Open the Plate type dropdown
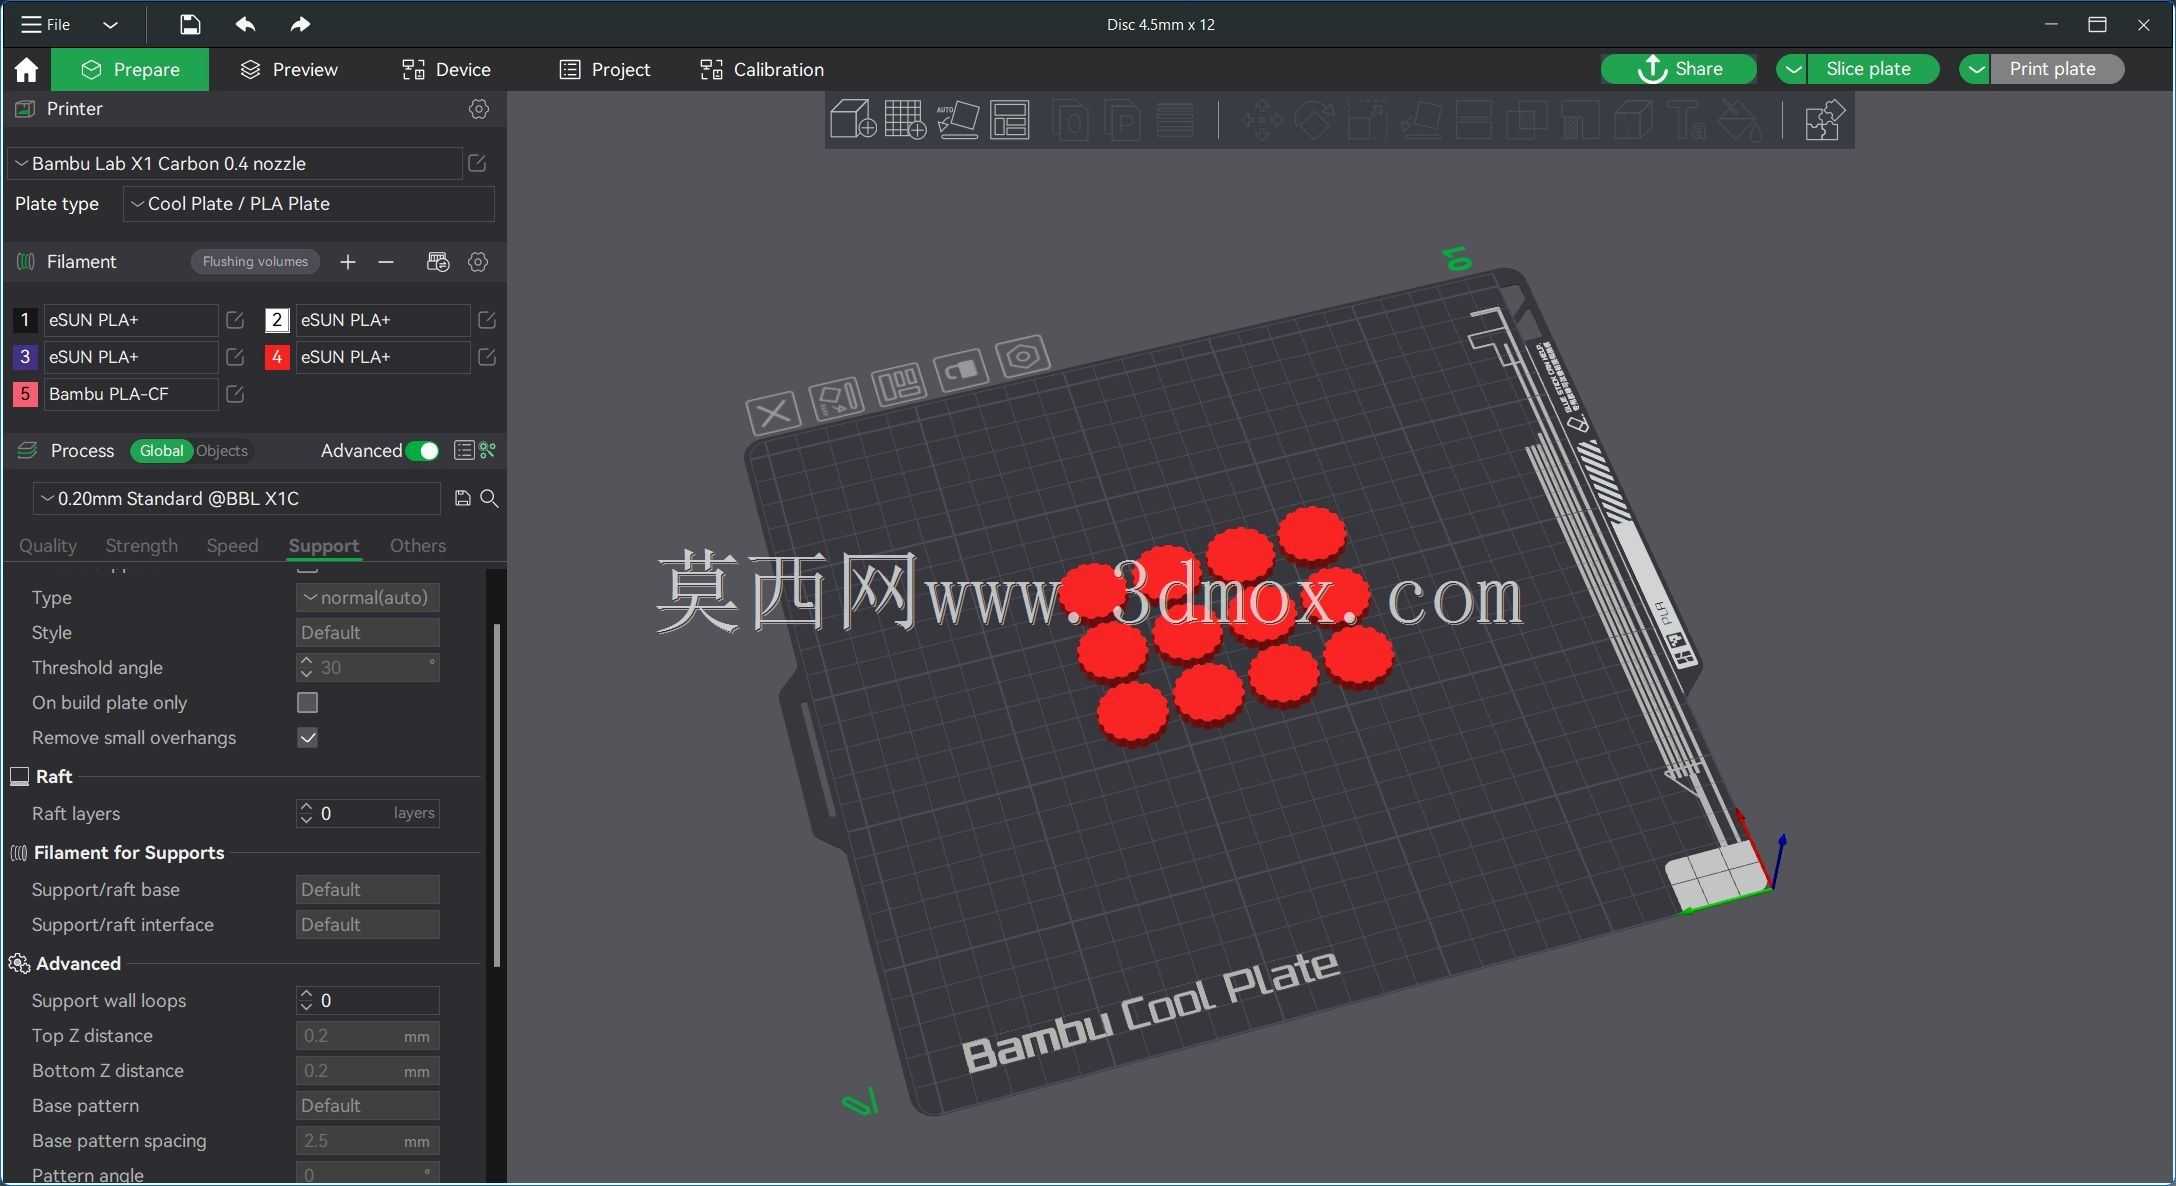Viewport: 2176px width, 1186px height. click(x=309, y=204)
